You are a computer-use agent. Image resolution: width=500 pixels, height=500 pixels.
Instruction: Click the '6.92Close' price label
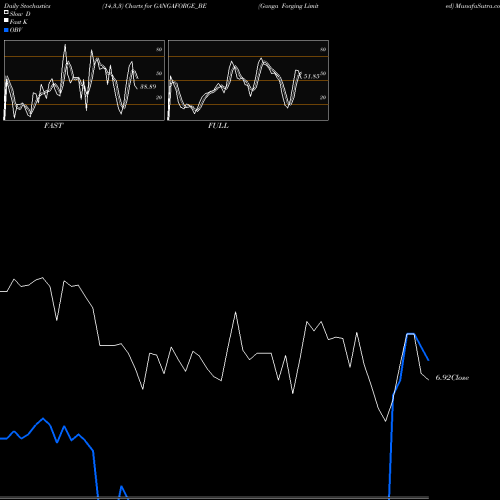pos(452,378)
